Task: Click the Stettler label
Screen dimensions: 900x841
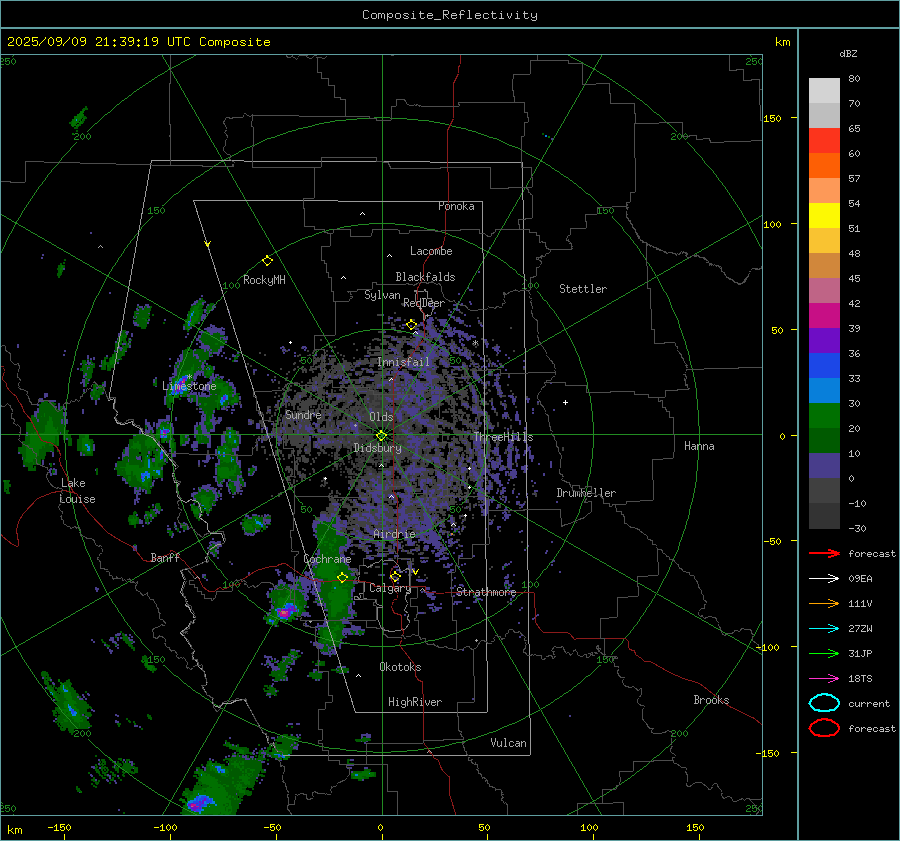Action: click(x=583, y=289)
